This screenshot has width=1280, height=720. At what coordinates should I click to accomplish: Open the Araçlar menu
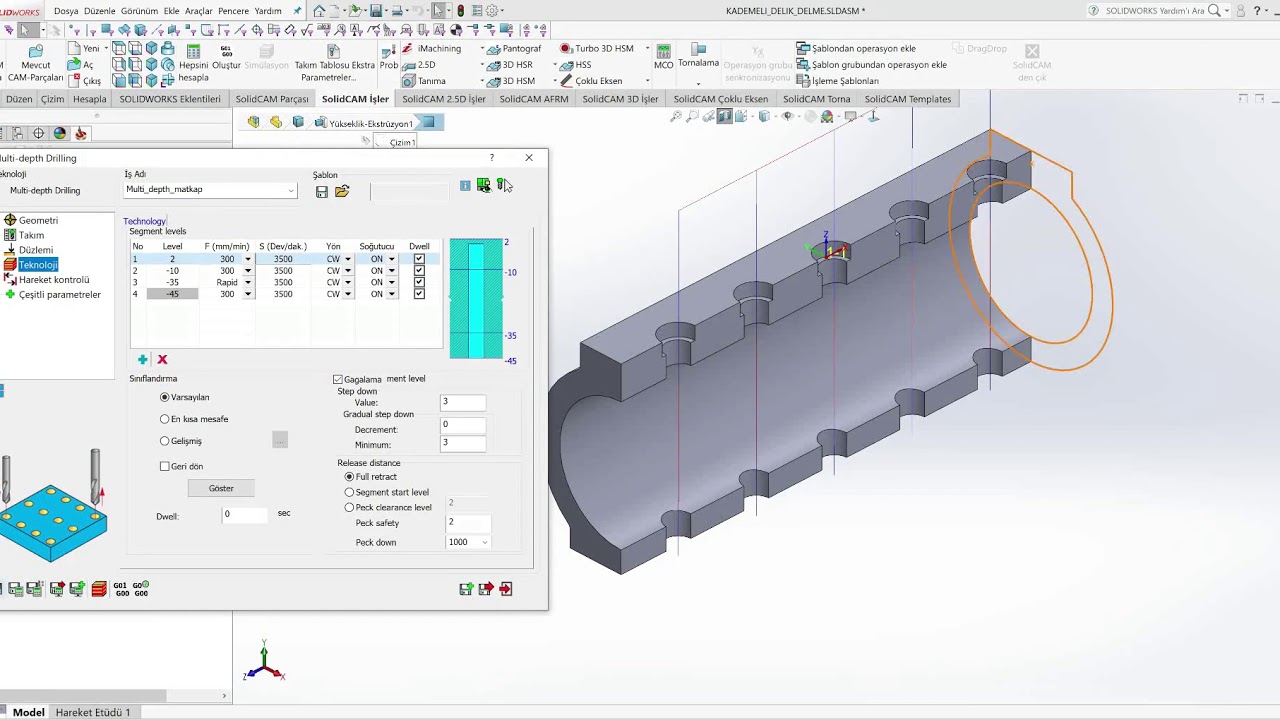198,11
